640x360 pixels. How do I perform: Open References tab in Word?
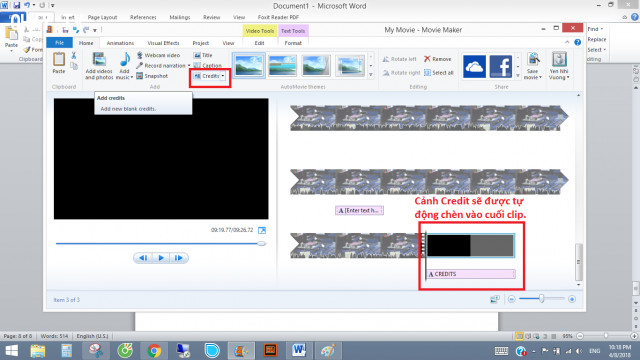pos(143,18)
